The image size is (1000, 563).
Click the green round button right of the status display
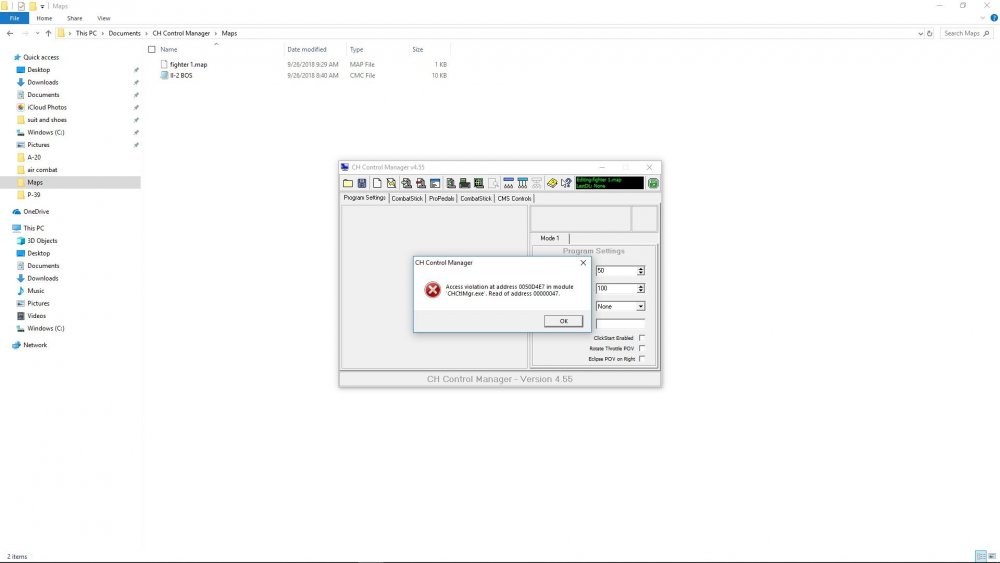click(653, 183)
